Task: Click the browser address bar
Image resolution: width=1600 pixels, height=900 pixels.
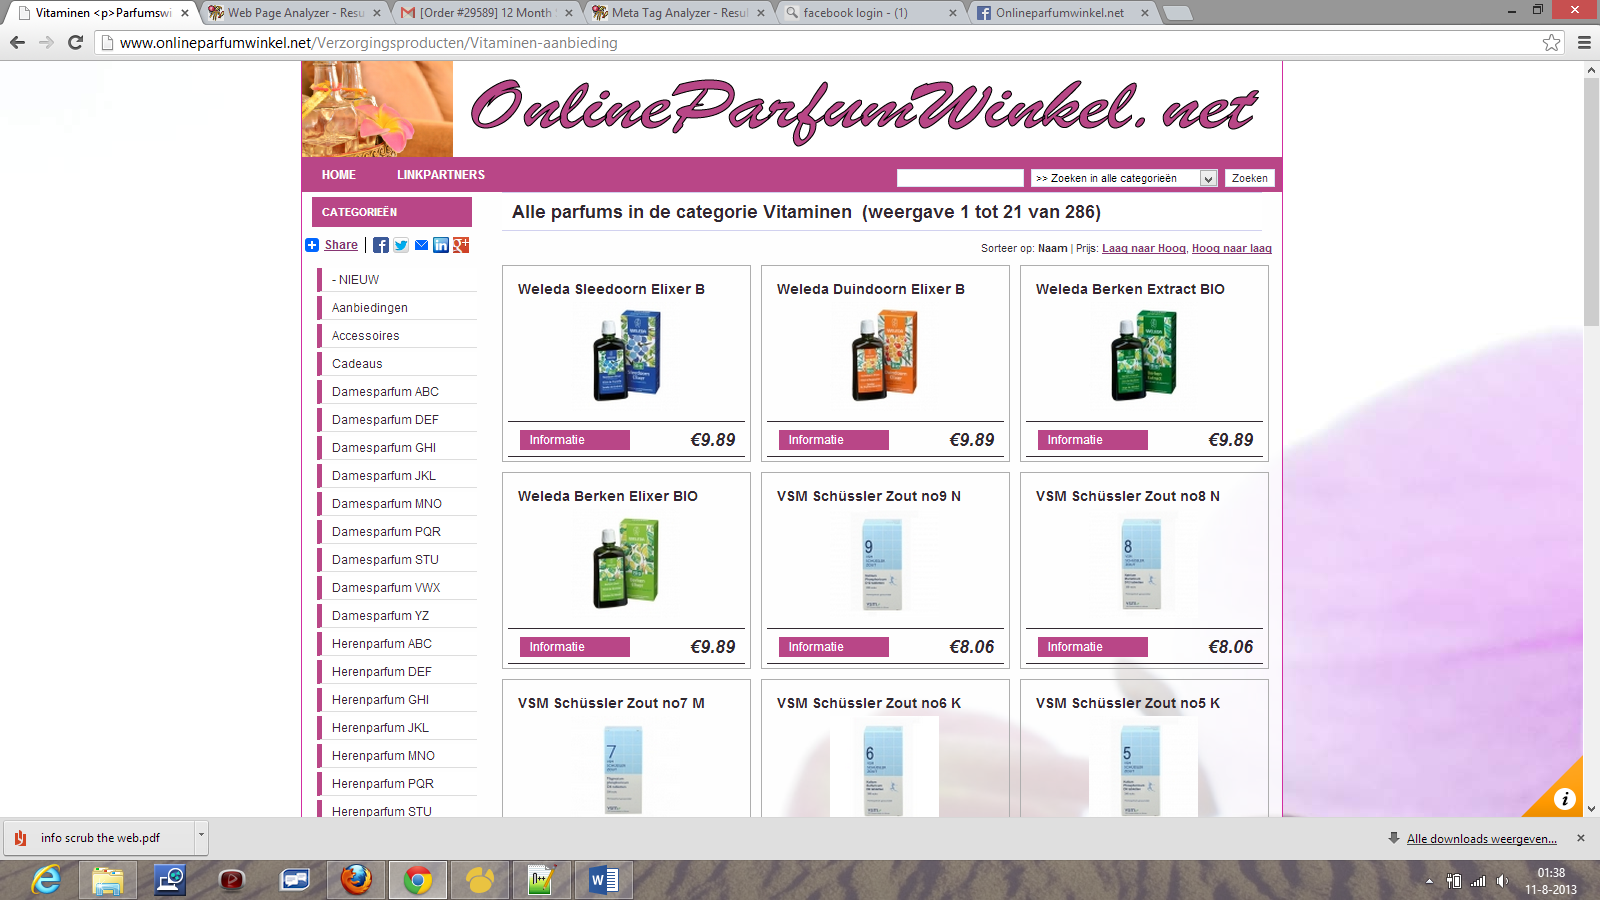Action: pyautogui.click(x=820, y=42)
